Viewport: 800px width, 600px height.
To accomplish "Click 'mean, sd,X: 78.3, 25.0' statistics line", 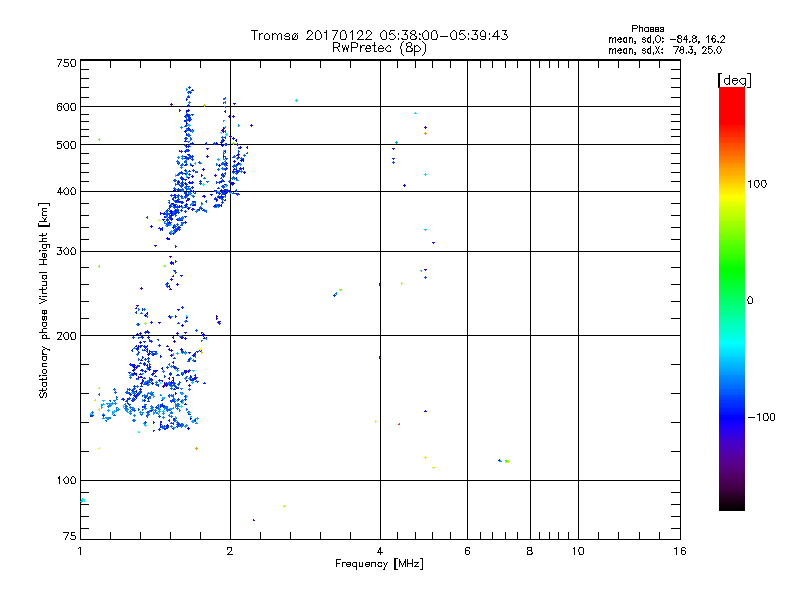I will click(x=665, y=50).
